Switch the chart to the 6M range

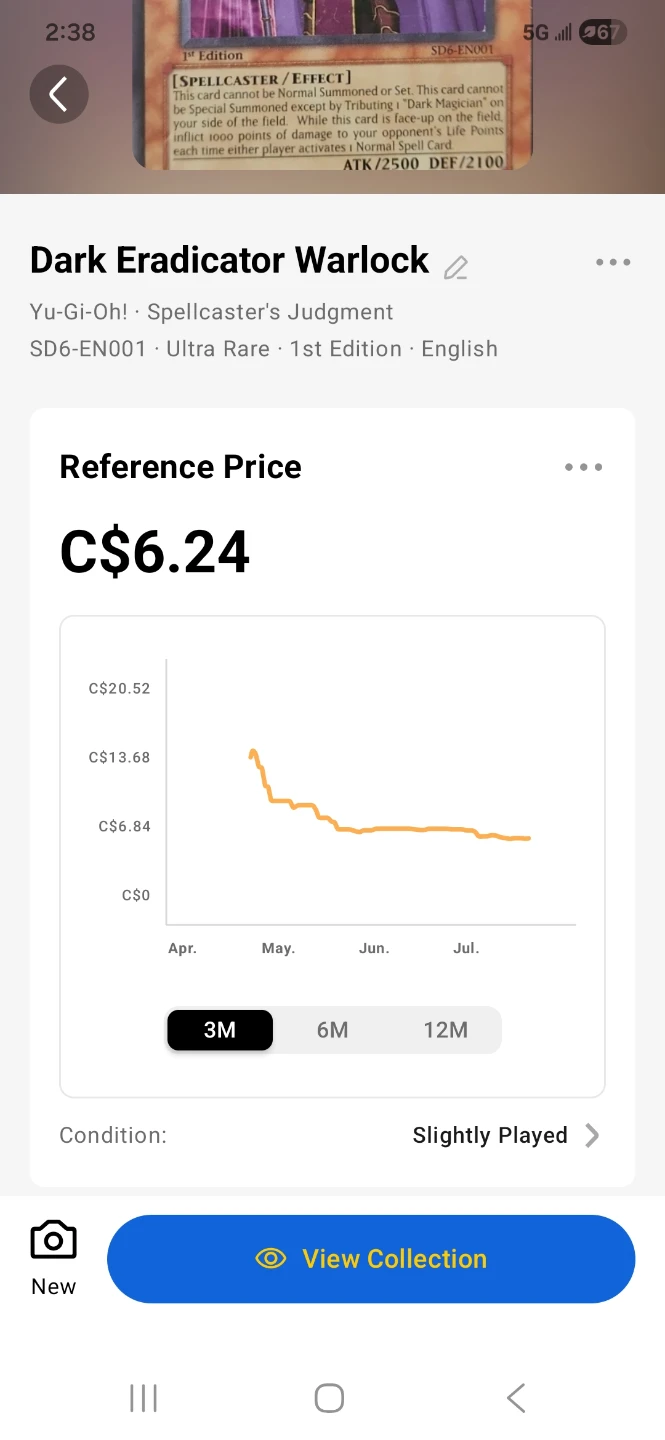[x=333, y=1030]
